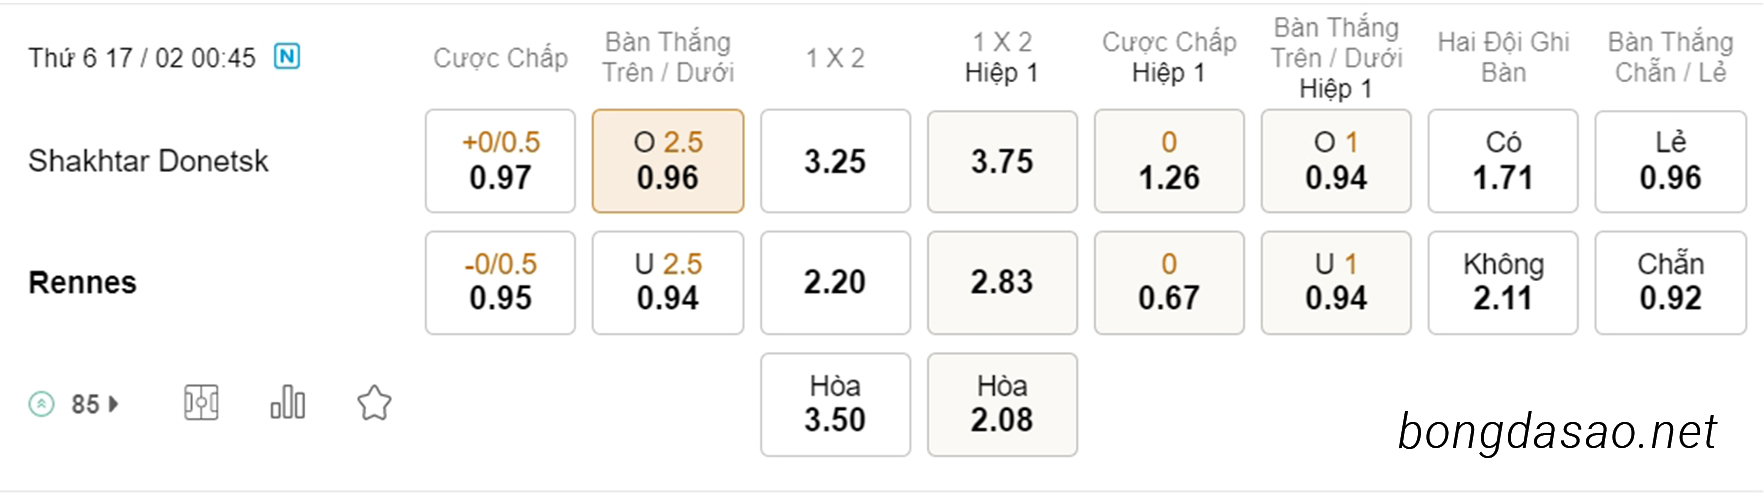Pick first-half Shakhtar handicap 0 at 1.26
1764x502 pixels.
(x=1169, y=161)
